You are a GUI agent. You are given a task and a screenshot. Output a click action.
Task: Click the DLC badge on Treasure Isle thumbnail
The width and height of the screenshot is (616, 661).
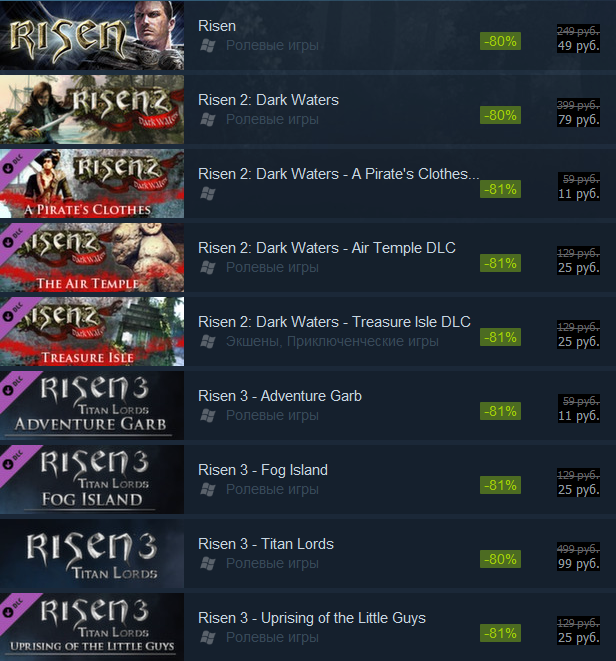(x=13, y=312)
